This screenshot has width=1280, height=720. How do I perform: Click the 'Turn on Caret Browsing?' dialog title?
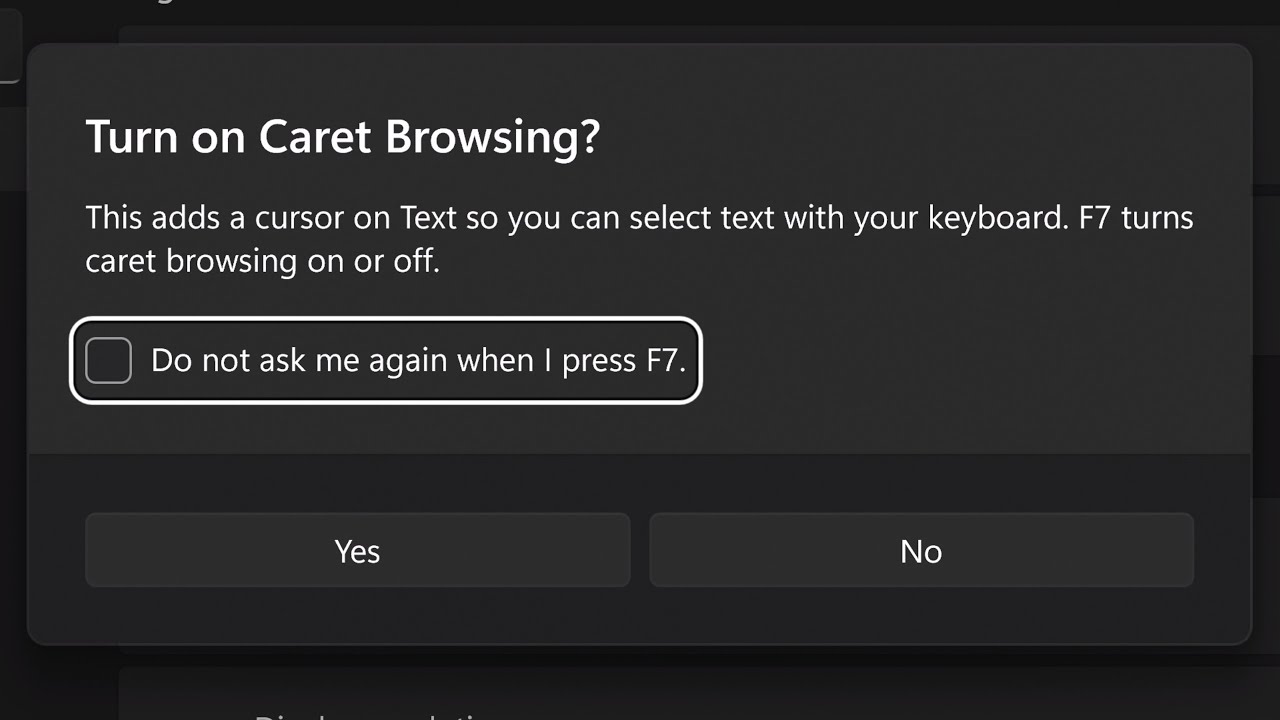click(342, 136)
